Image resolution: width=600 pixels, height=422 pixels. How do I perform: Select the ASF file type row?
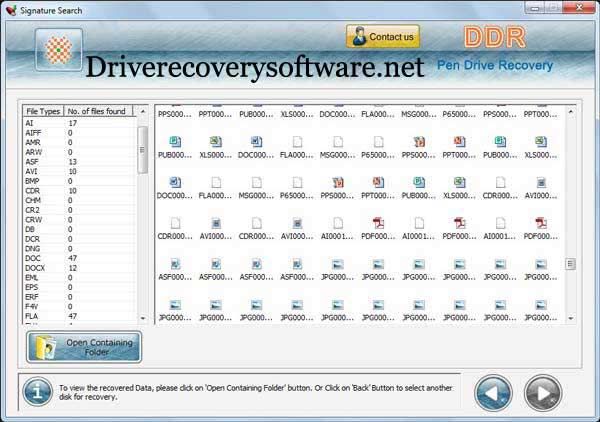(x=79, y=161)
